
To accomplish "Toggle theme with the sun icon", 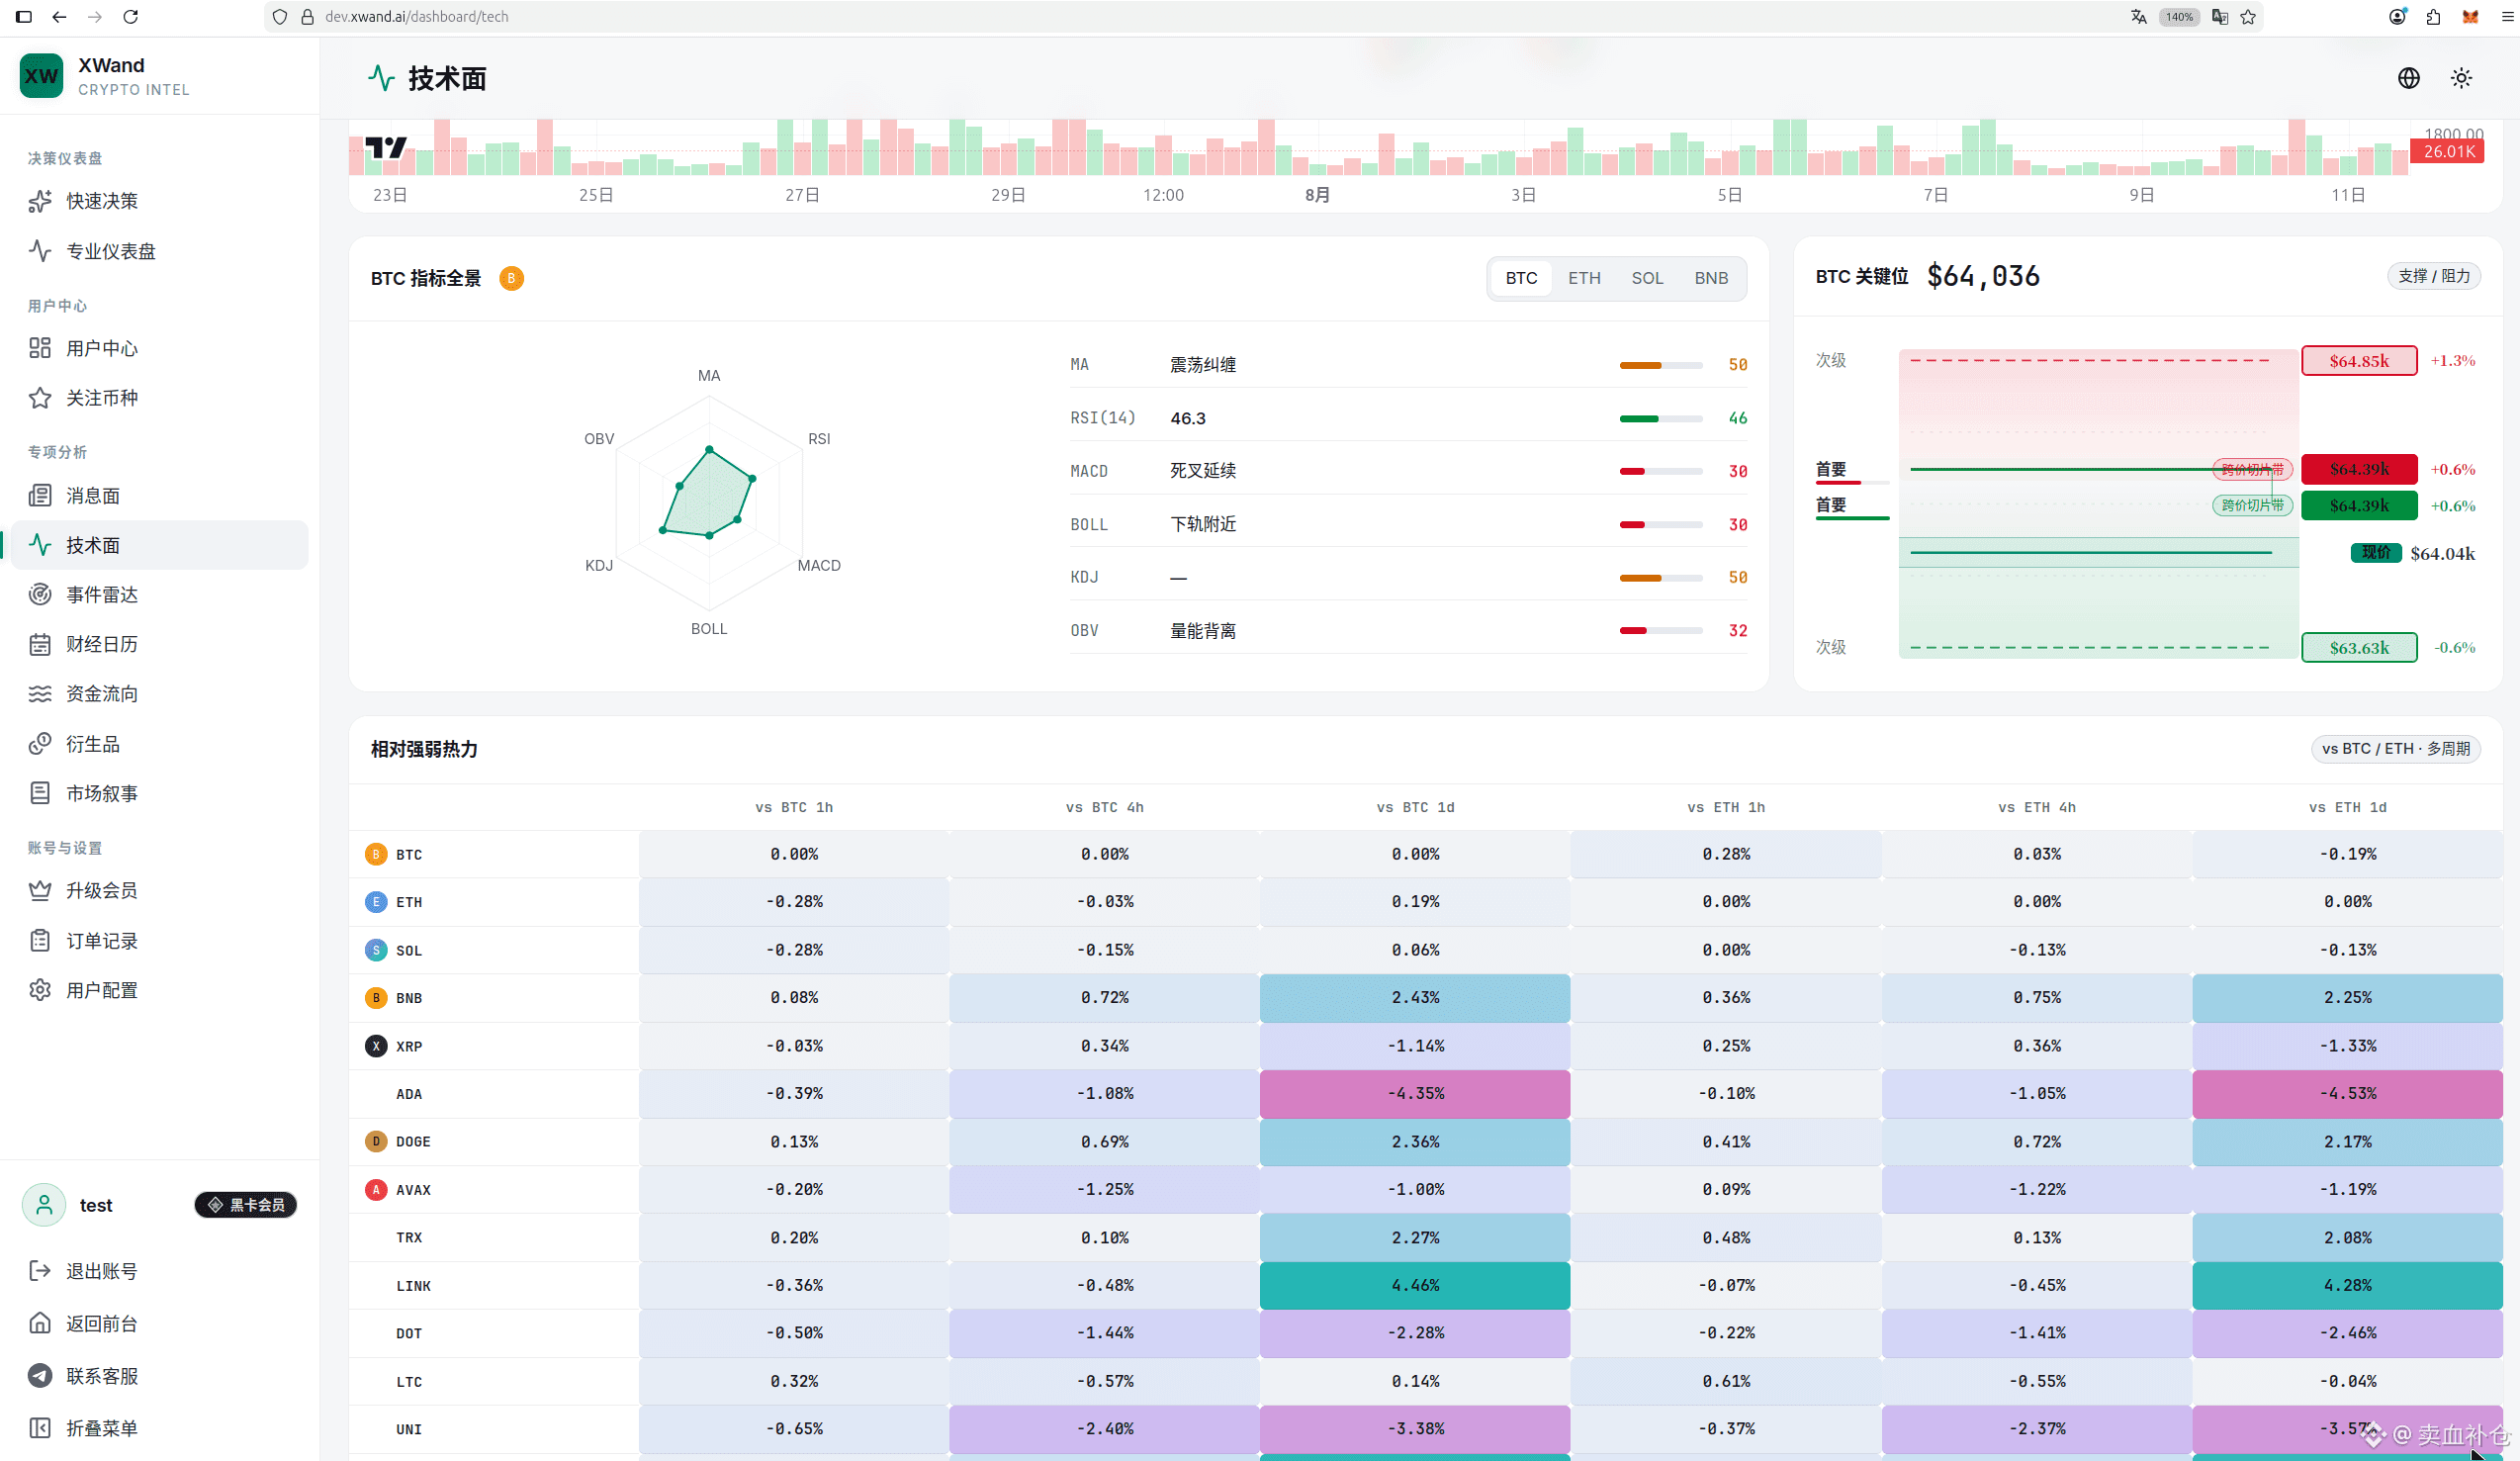I will 2461,78.
